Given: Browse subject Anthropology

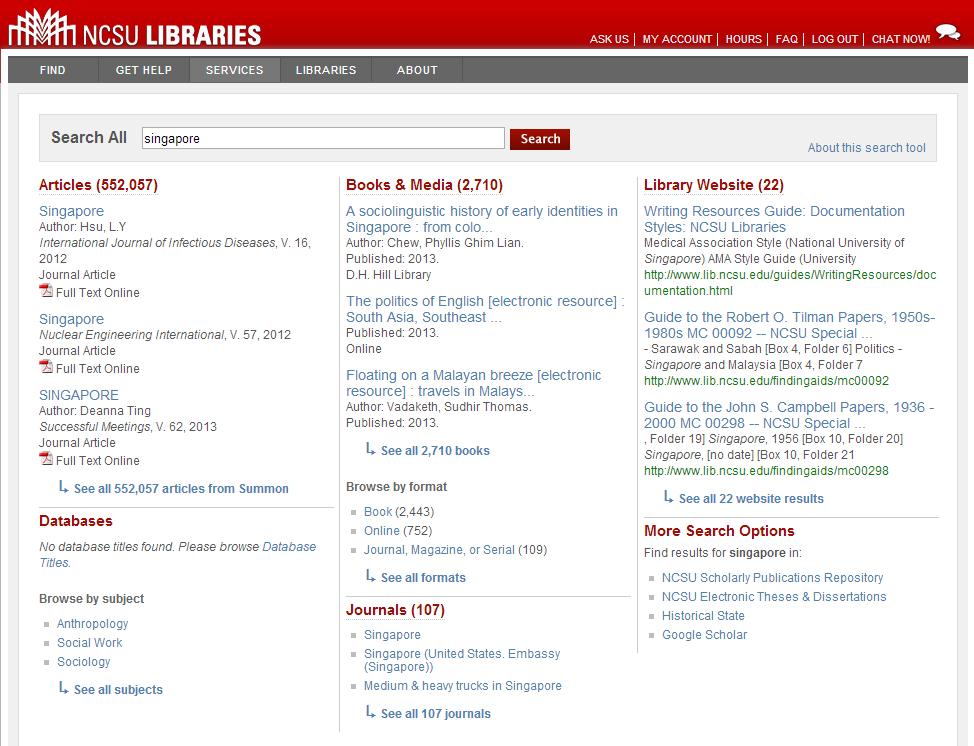Looking at the screenshot, I should (93, 624).
